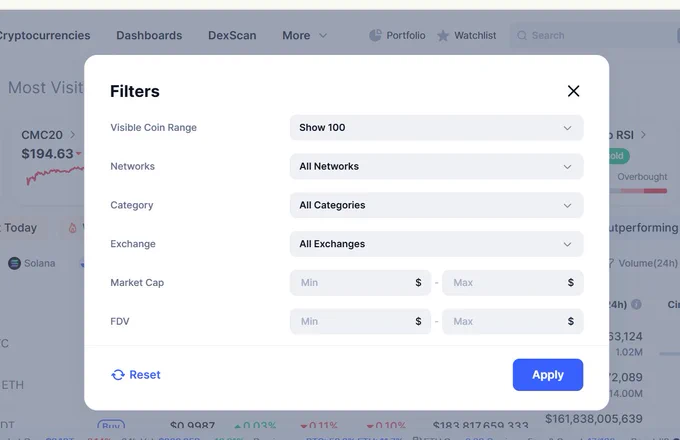Screen dimensions: 680x440
Task: Click the FDV Min input field
Action: (x=360, y=321)
